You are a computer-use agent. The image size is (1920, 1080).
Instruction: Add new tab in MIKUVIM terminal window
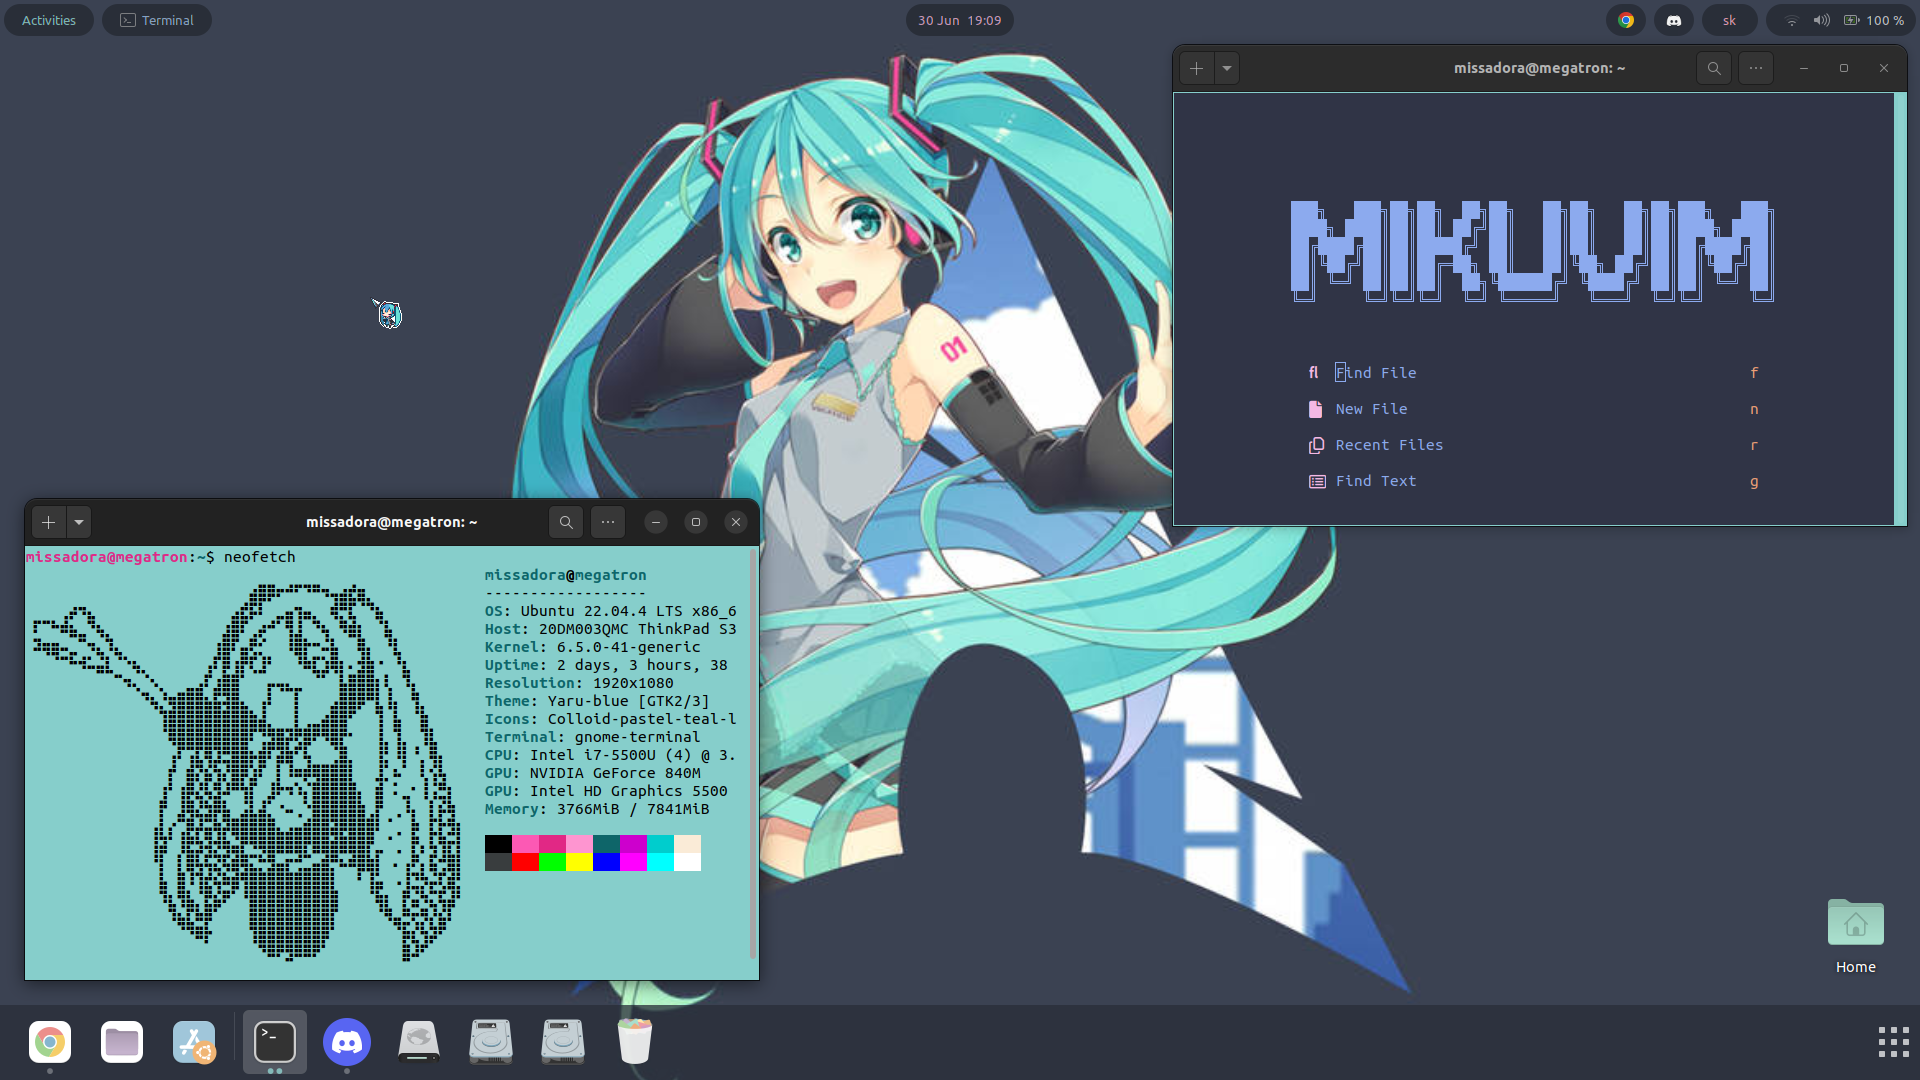pyautogui.click(x=1196, y=68)
